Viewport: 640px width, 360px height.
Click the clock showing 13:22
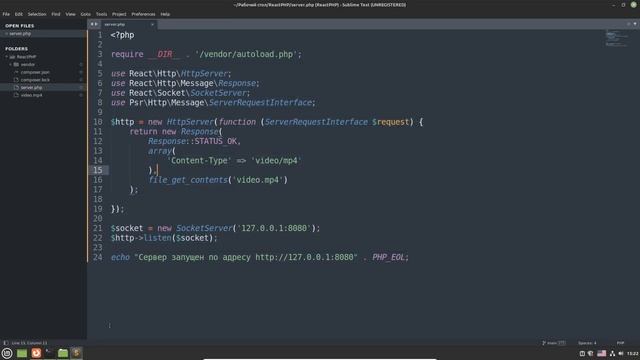[633, 353]
